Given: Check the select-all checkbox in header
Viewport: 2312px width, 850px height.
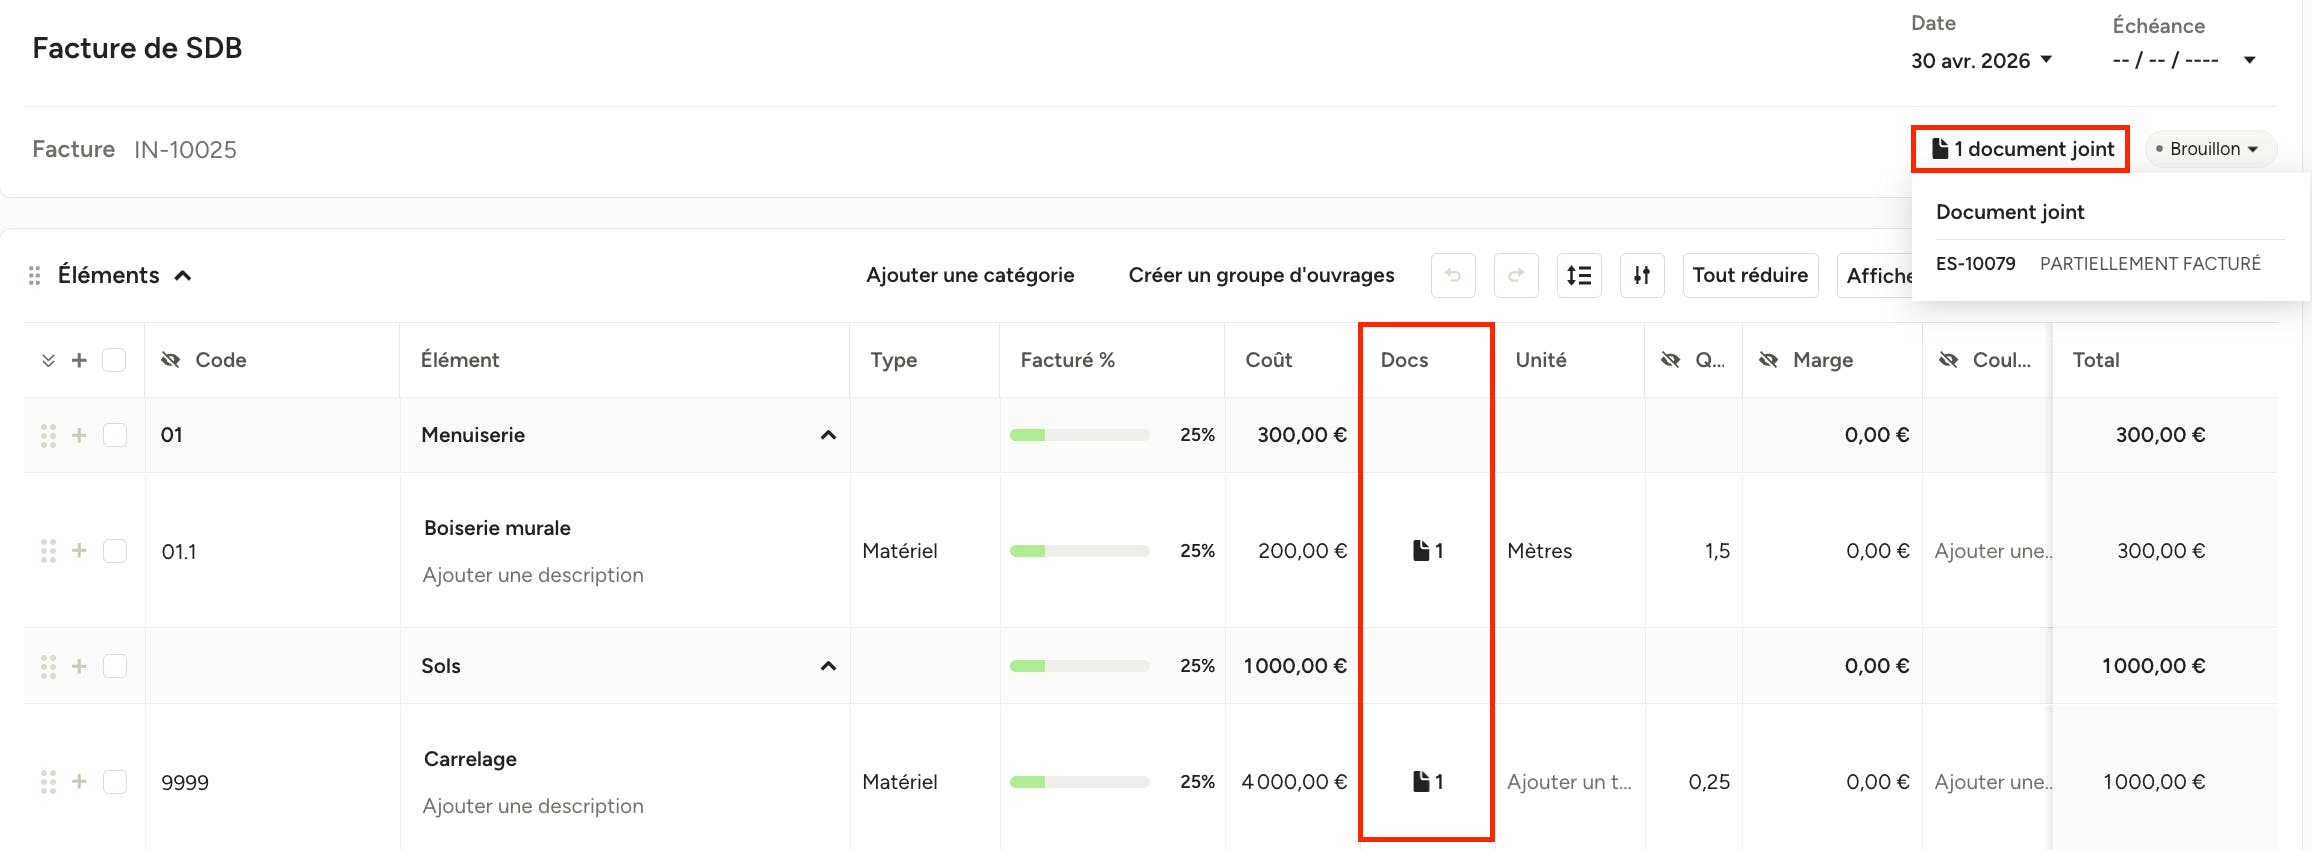Looking at the screenshot, I should (x=114, y=360).
